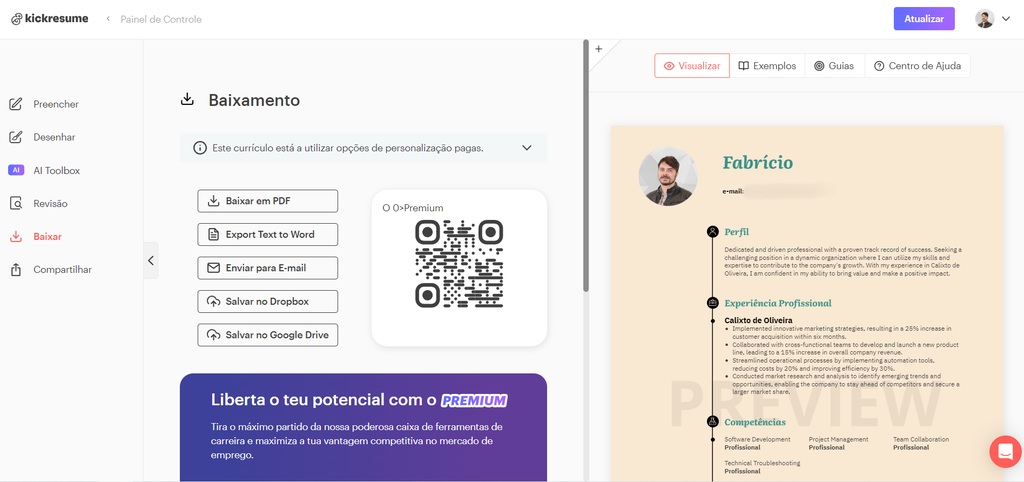Screen dimensions: 1024x482
Task: Click the Experiência Profissional briefcase icon
Action: 712,303
